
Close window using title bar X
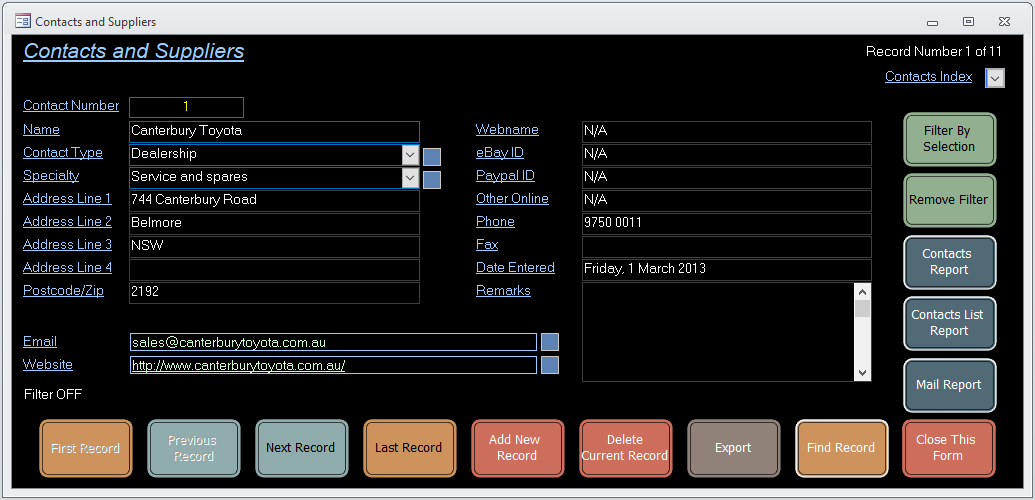1004,22
